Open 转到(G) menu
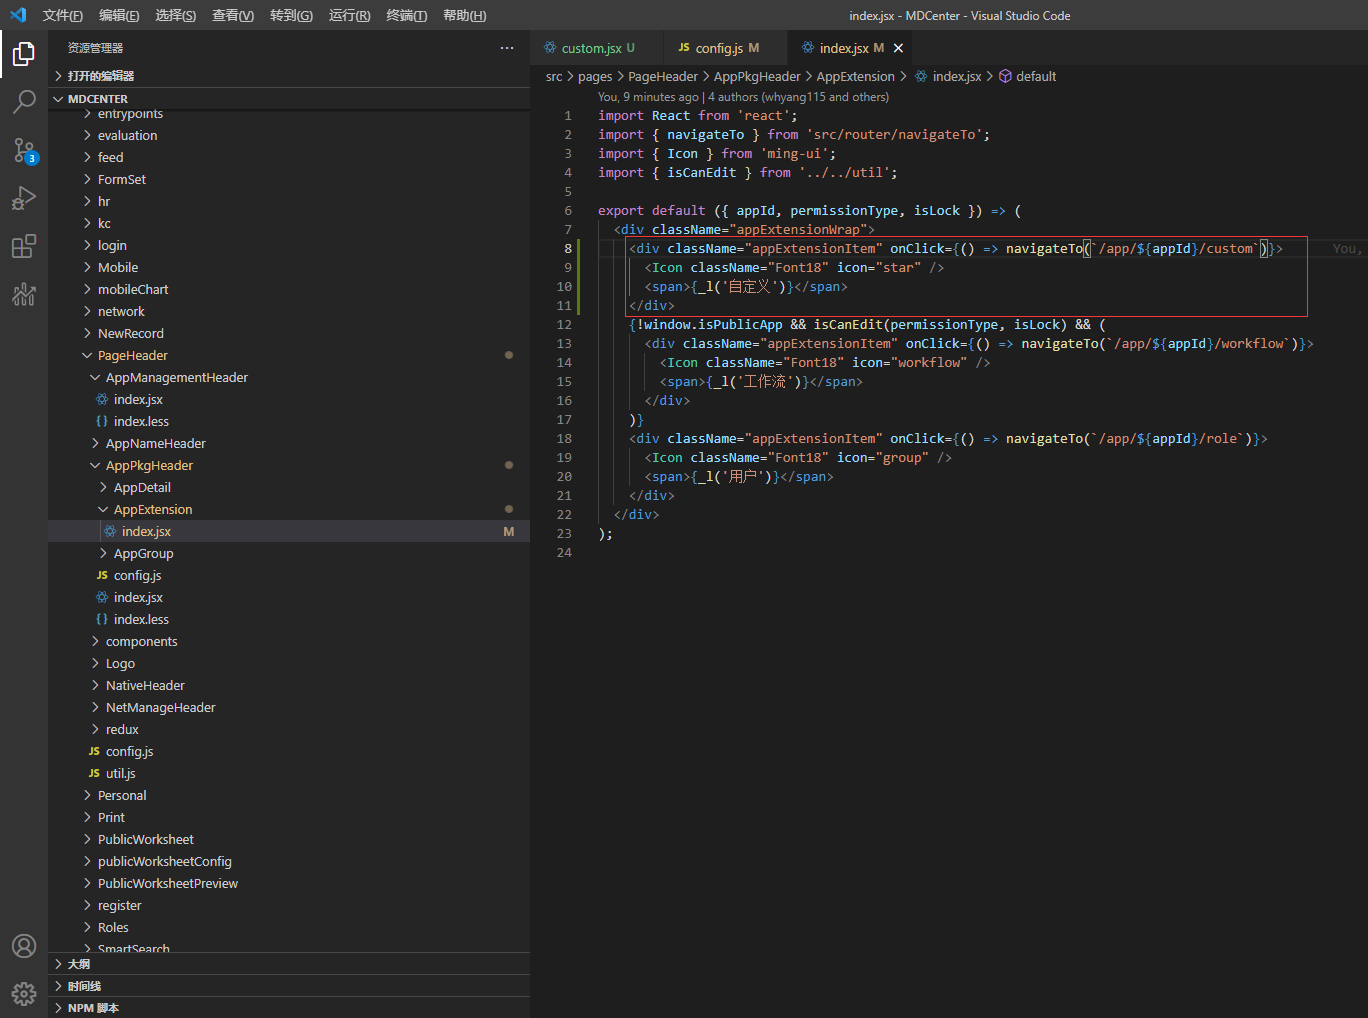This screenshot has height=1018, width=1368. [x=291, y=15]
